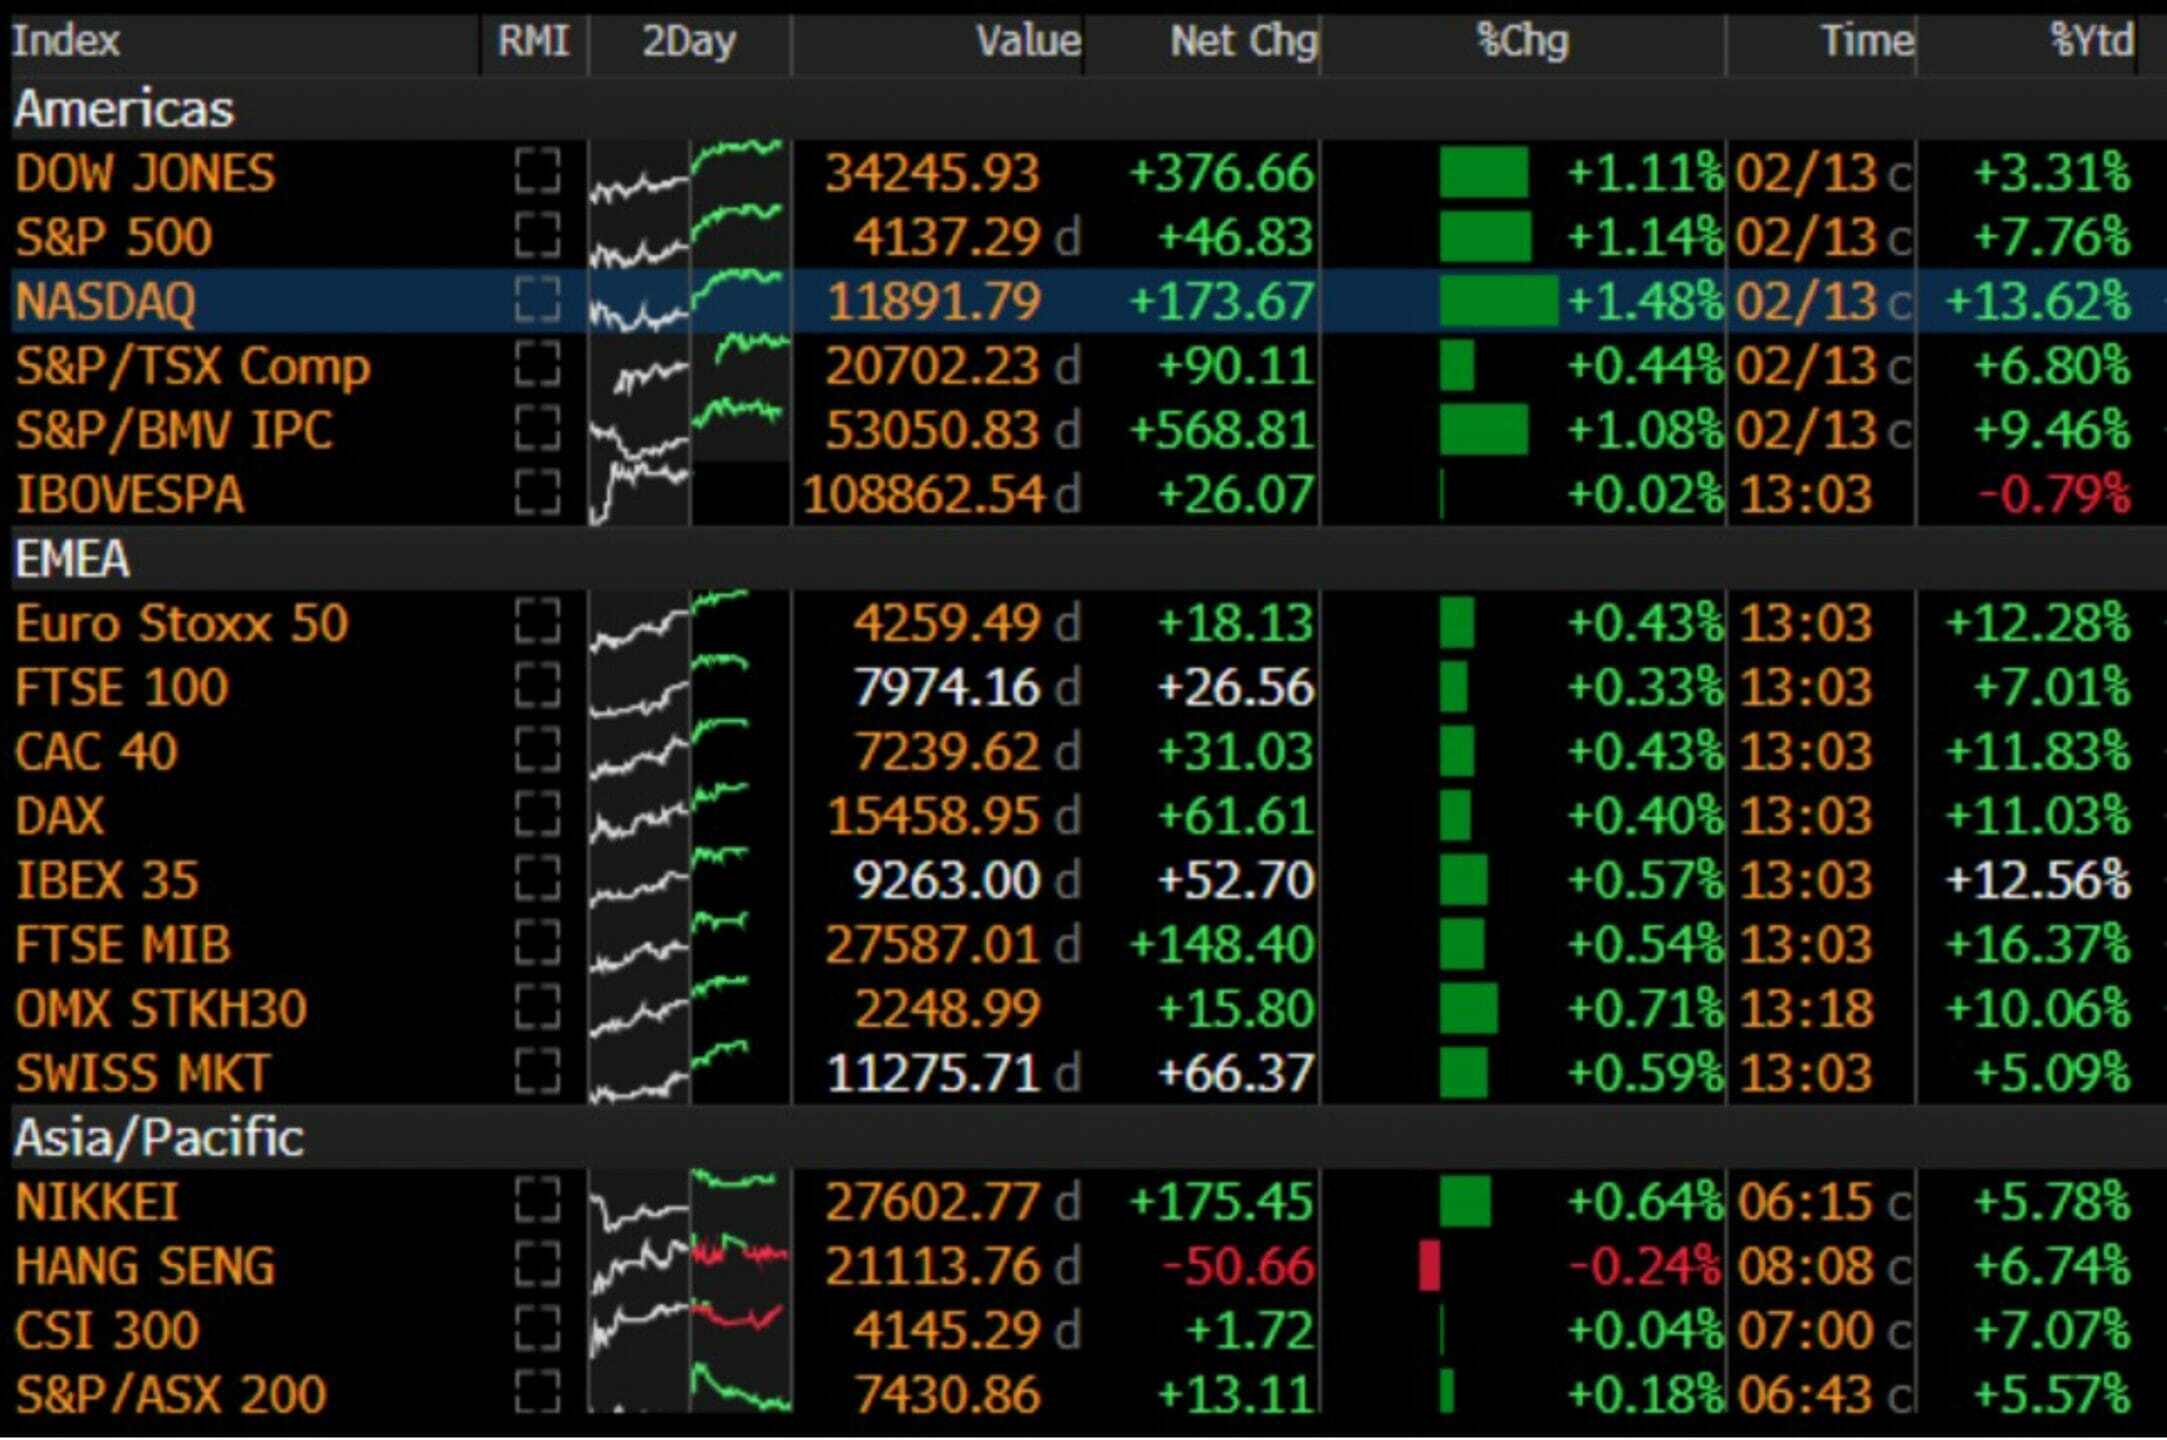Enable the RMI checkbox for DAX
The image size is (2167, 1440).
pos(537,815)
